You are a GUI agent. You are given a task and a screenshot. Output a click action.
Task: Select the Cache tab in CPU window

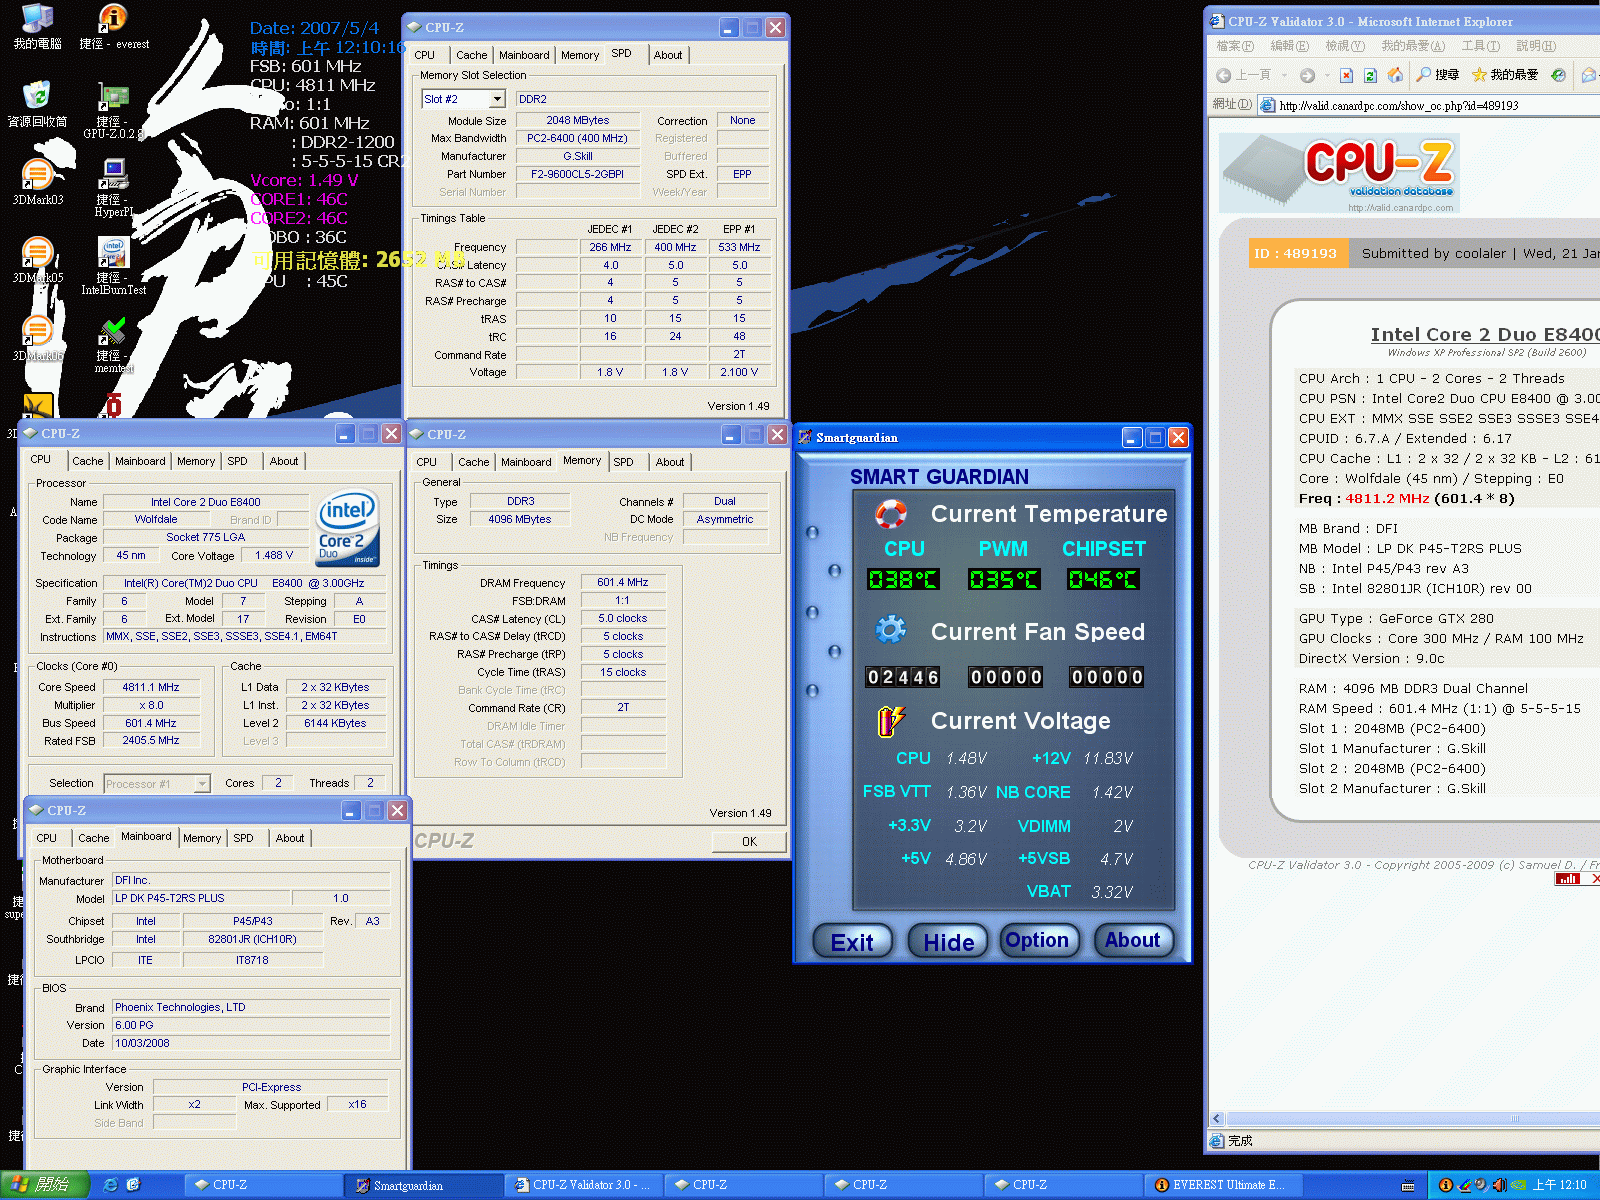87,461
